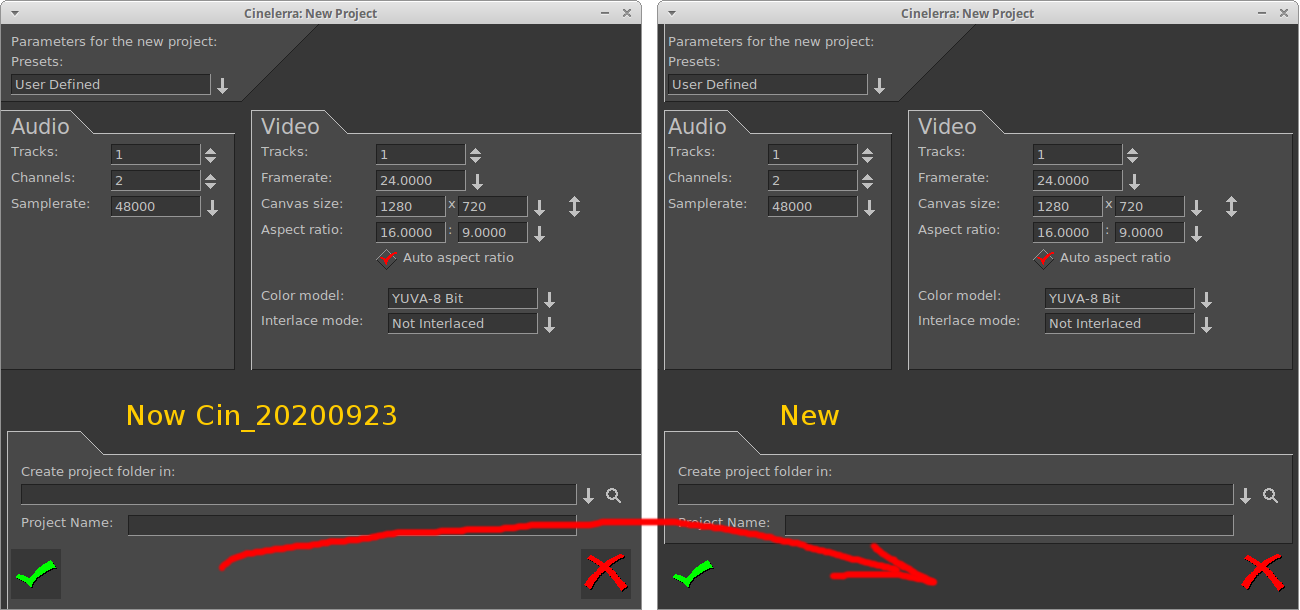Adjust audio Channels stepper in left window
Image resolution: width=1300 pixels, height=610 pixels.
pyautogui.click(x=210, y=181)
